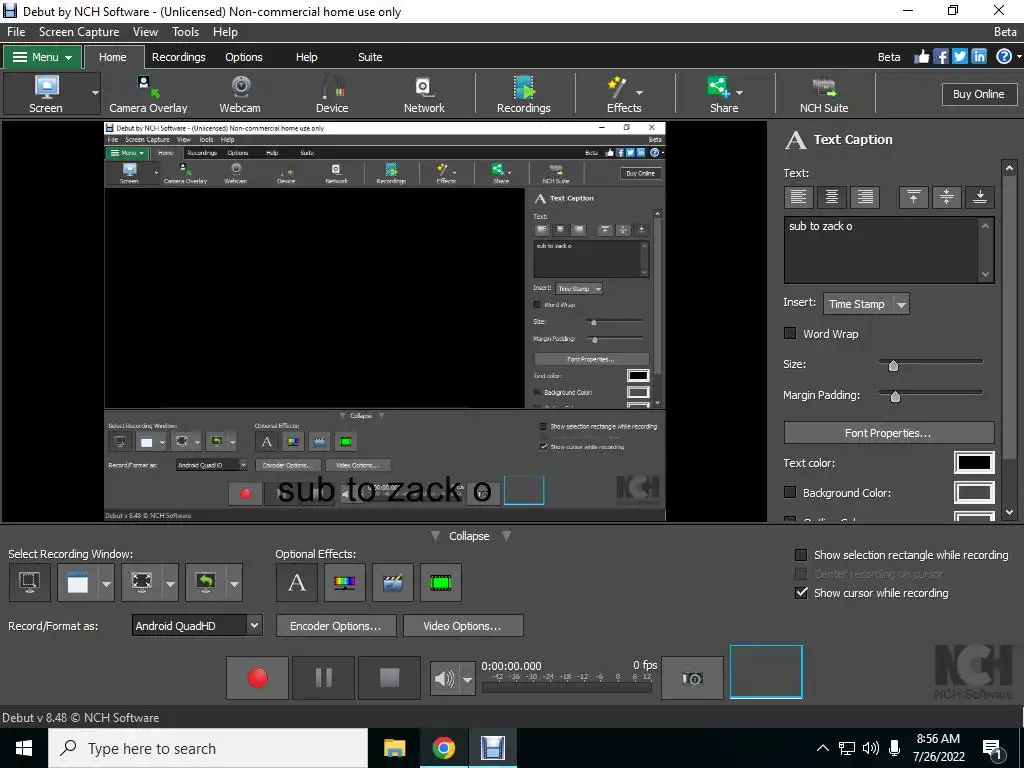
Task: Open the Watermark effect icon
Action: pos(392,582)
